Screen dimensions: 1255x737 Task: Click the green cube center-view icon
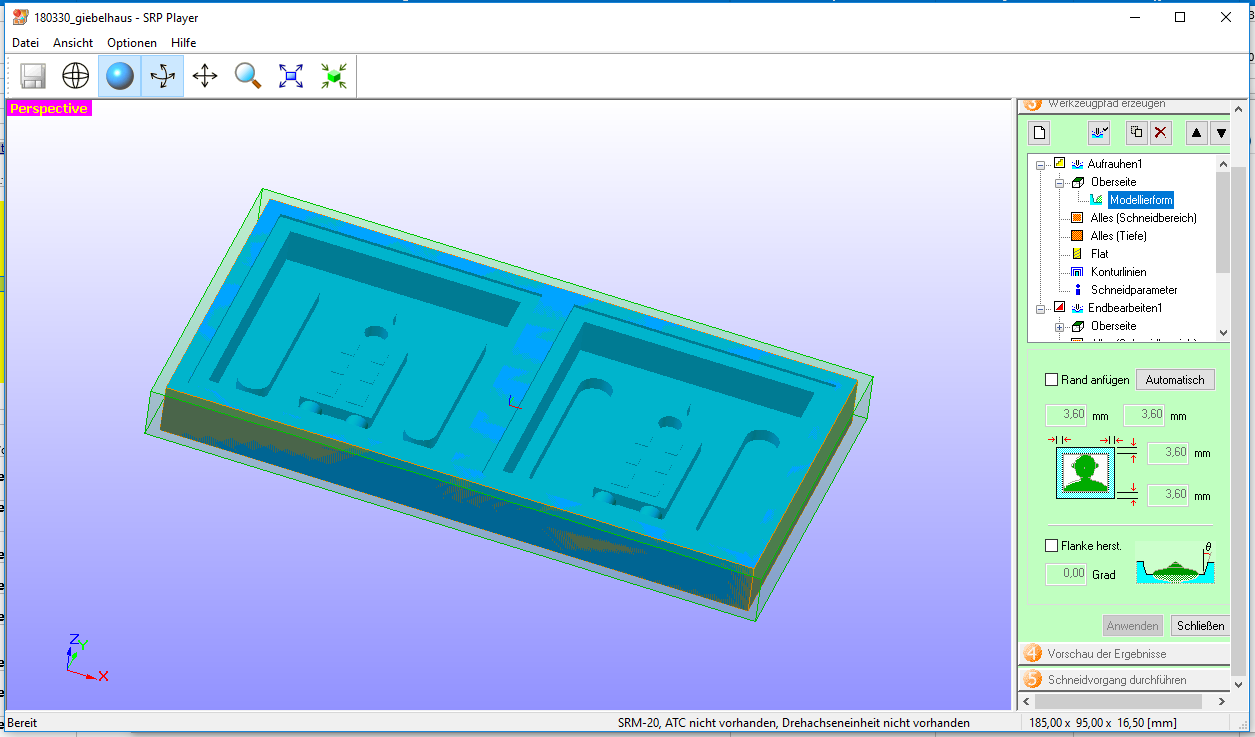(x=334, y=76)
